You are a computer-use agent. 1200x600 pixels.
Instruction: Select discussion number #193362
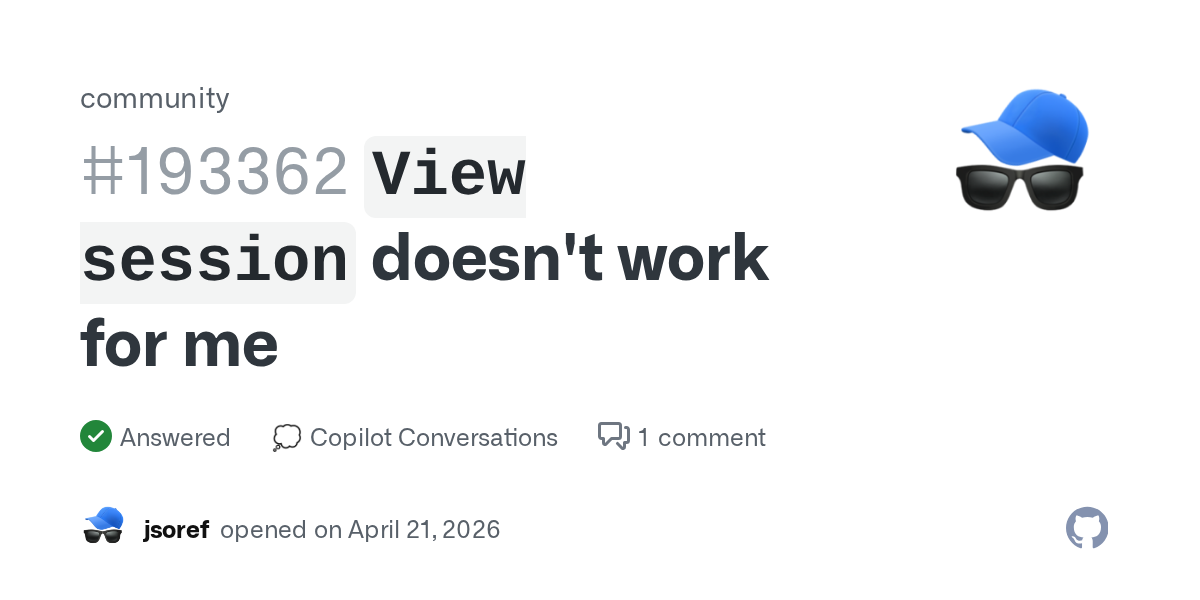click(214, 172)
